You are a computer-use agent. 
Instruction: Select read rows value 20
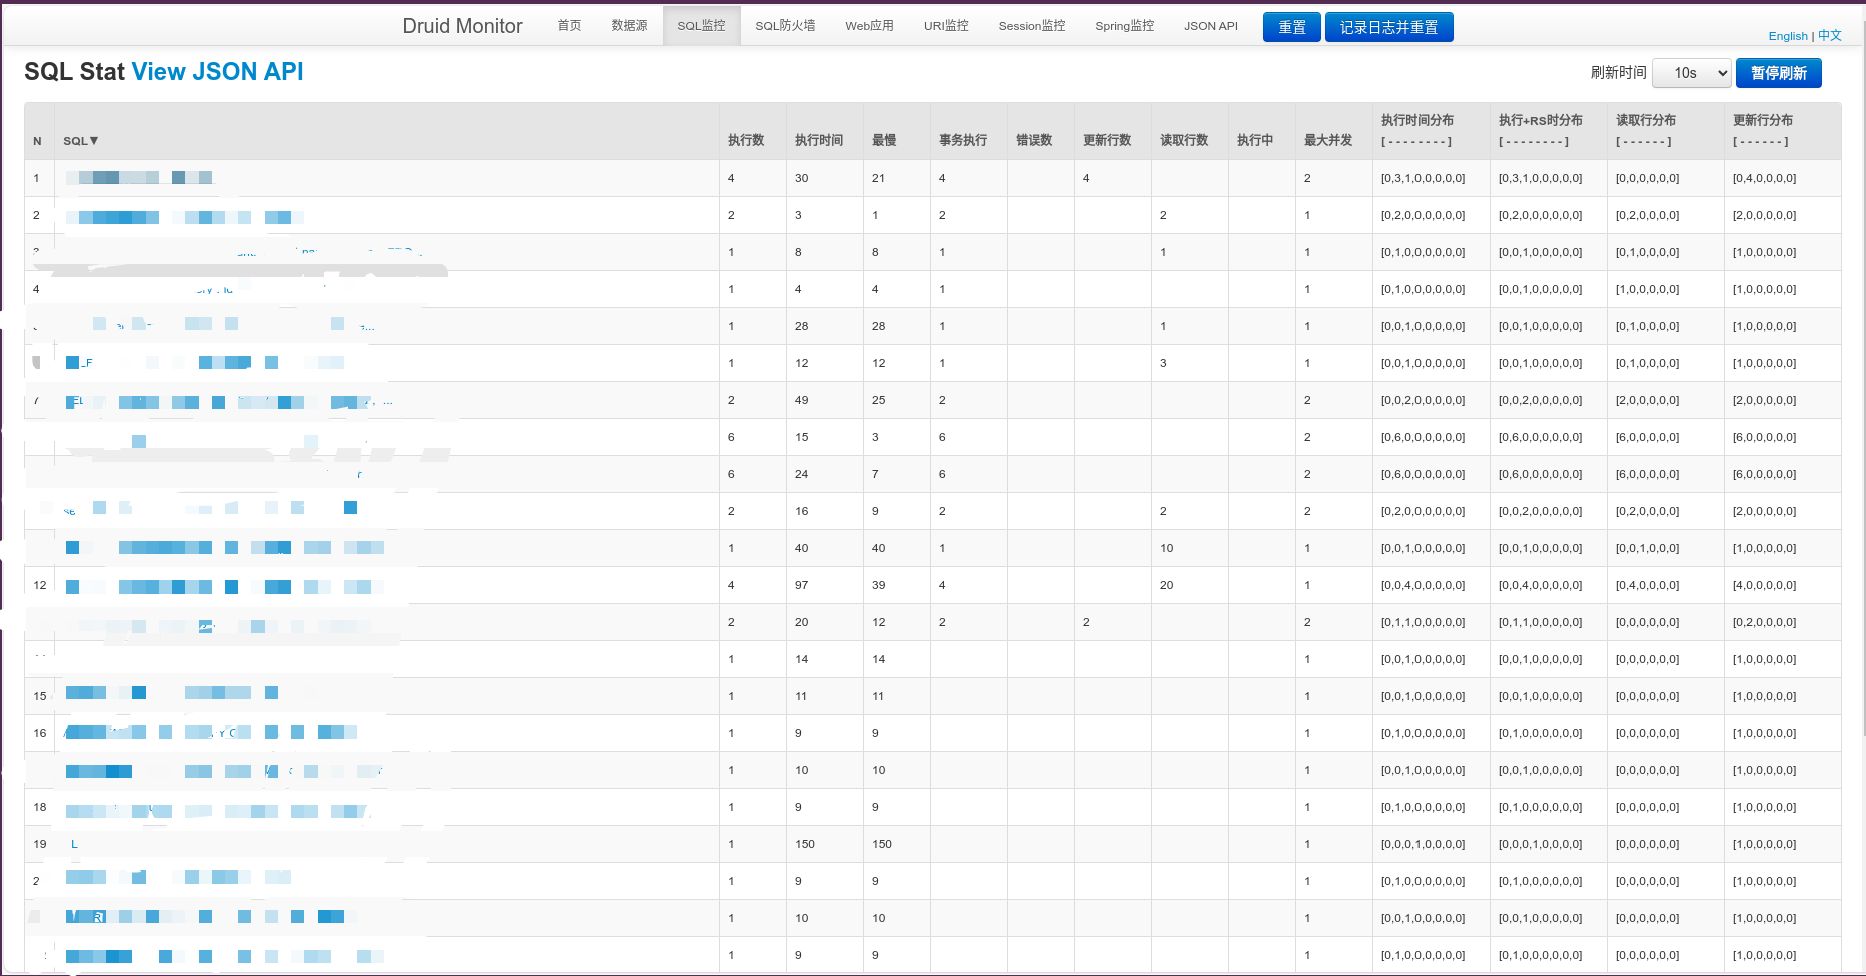point(1166,585)
